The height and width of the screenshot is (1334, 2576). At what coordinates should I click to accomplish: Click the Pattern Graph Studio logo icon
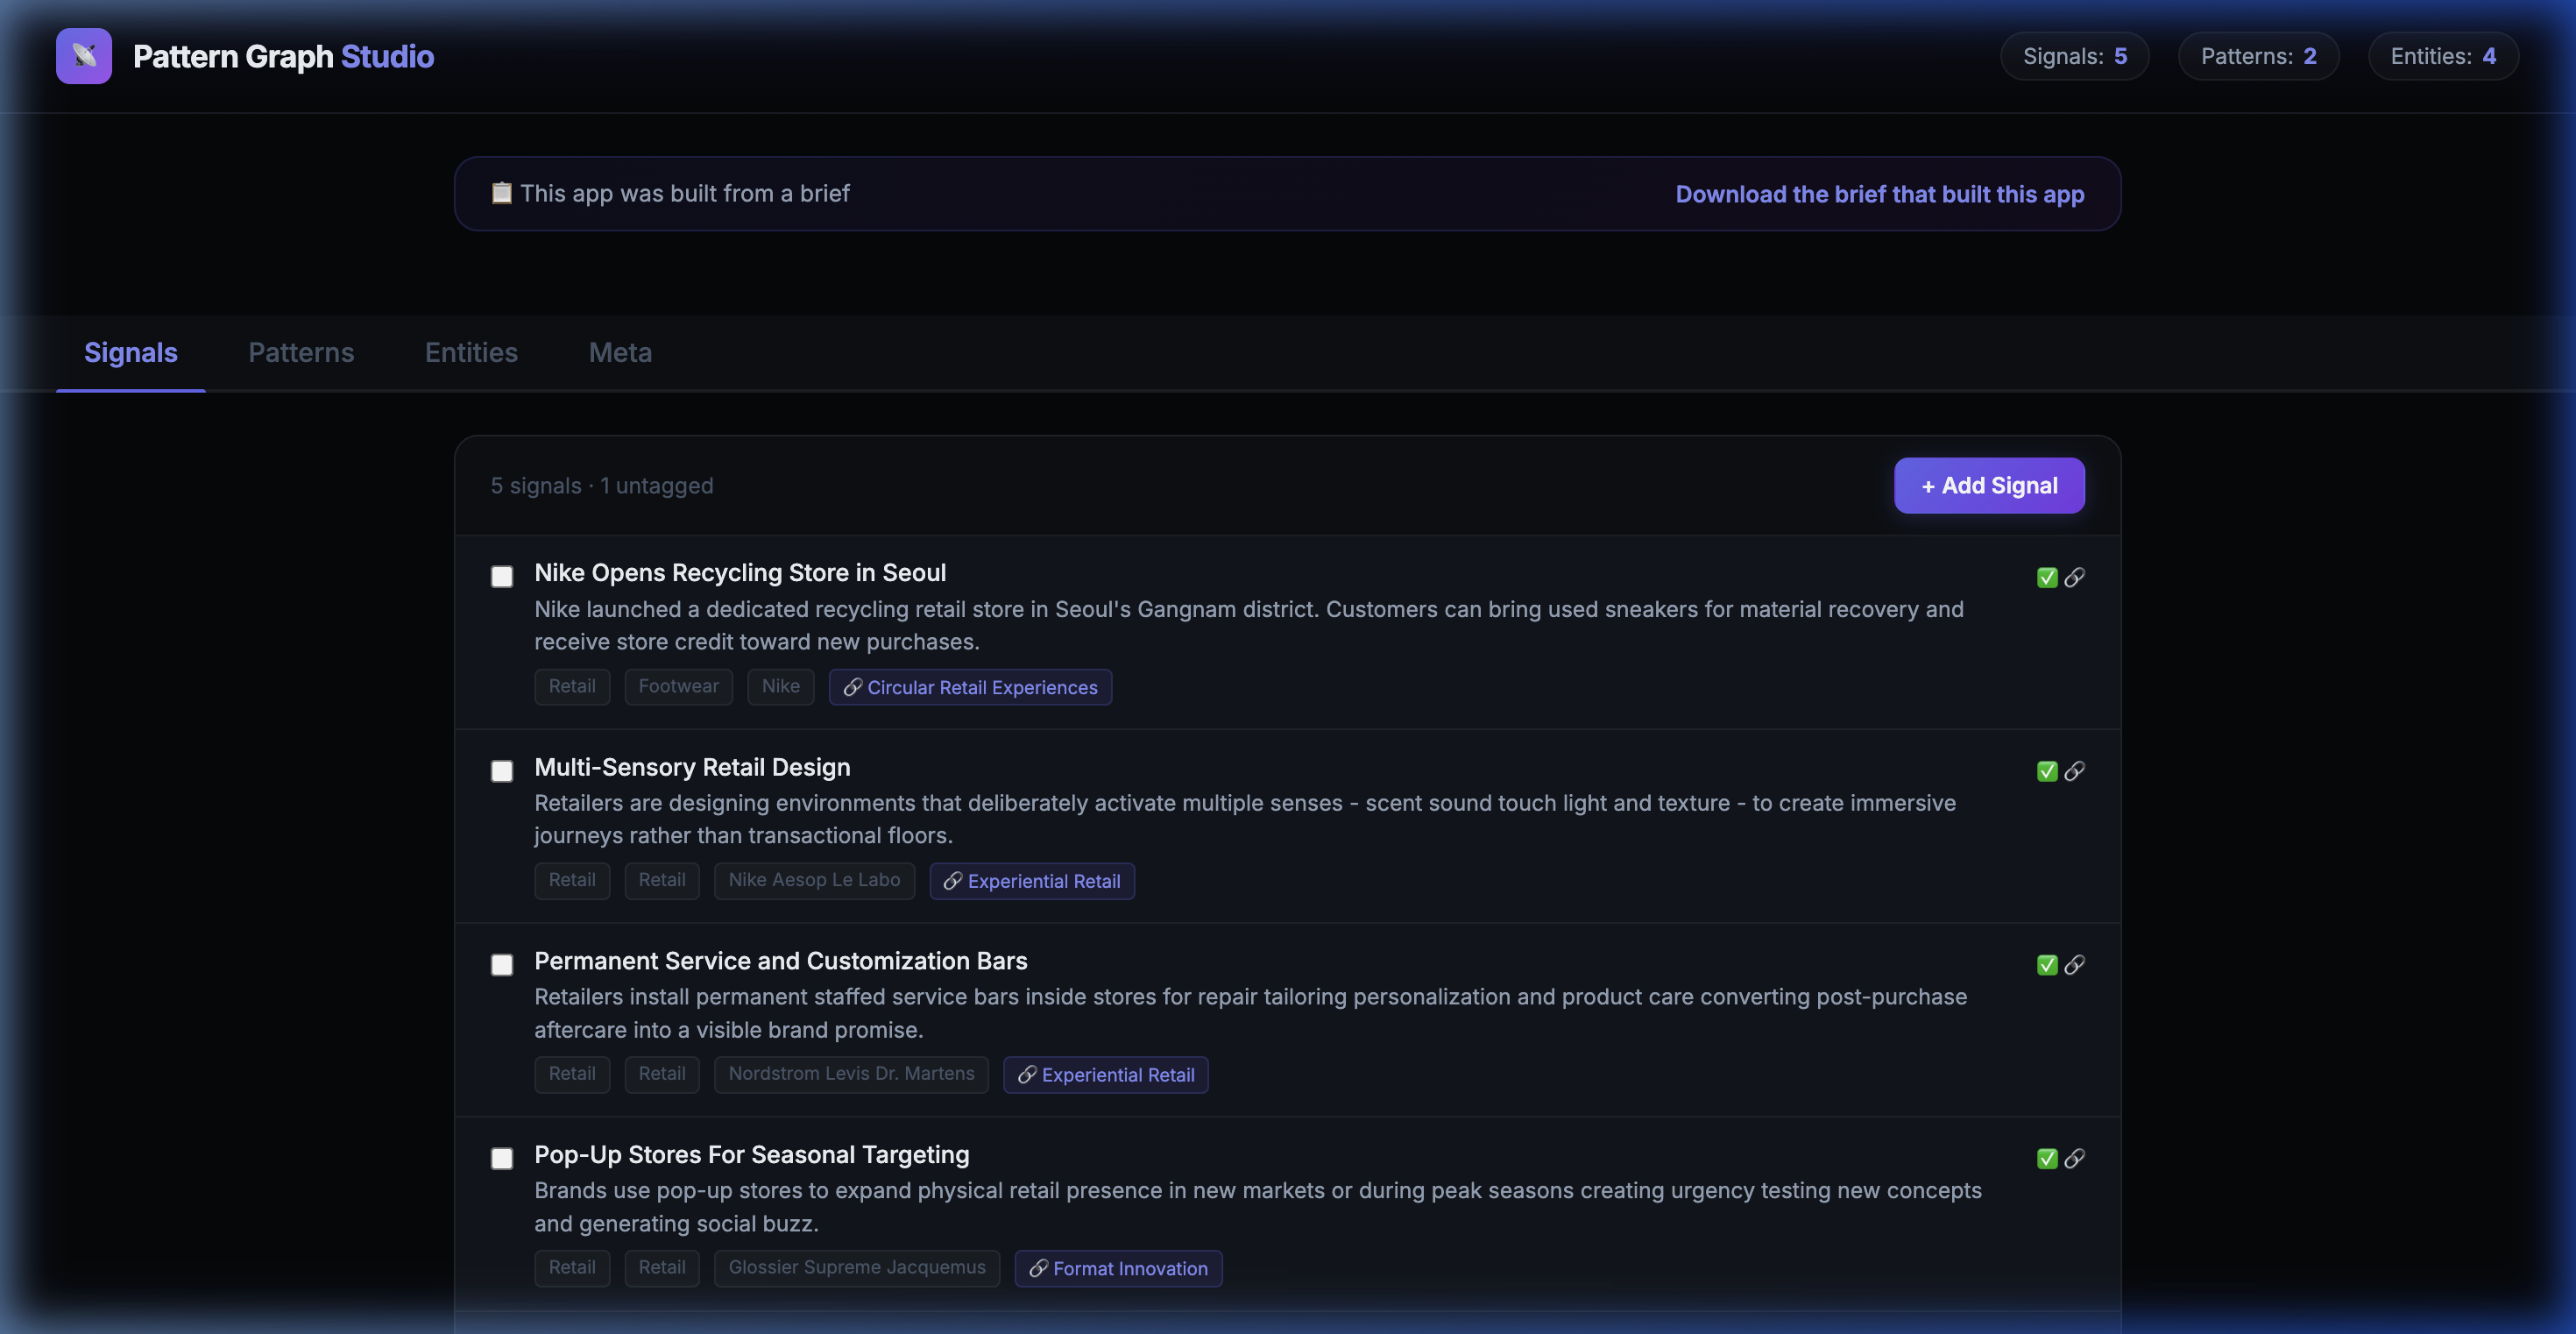click(x=84, y=56)
